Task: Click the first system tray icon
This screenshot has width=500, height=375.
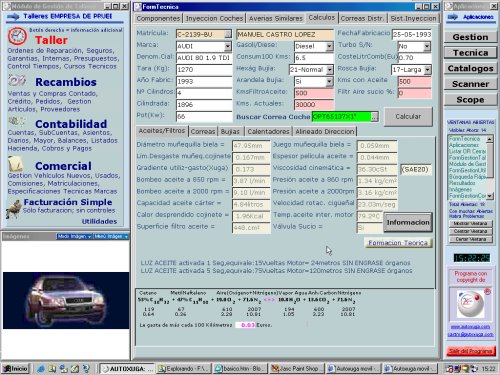Action: 450,369
